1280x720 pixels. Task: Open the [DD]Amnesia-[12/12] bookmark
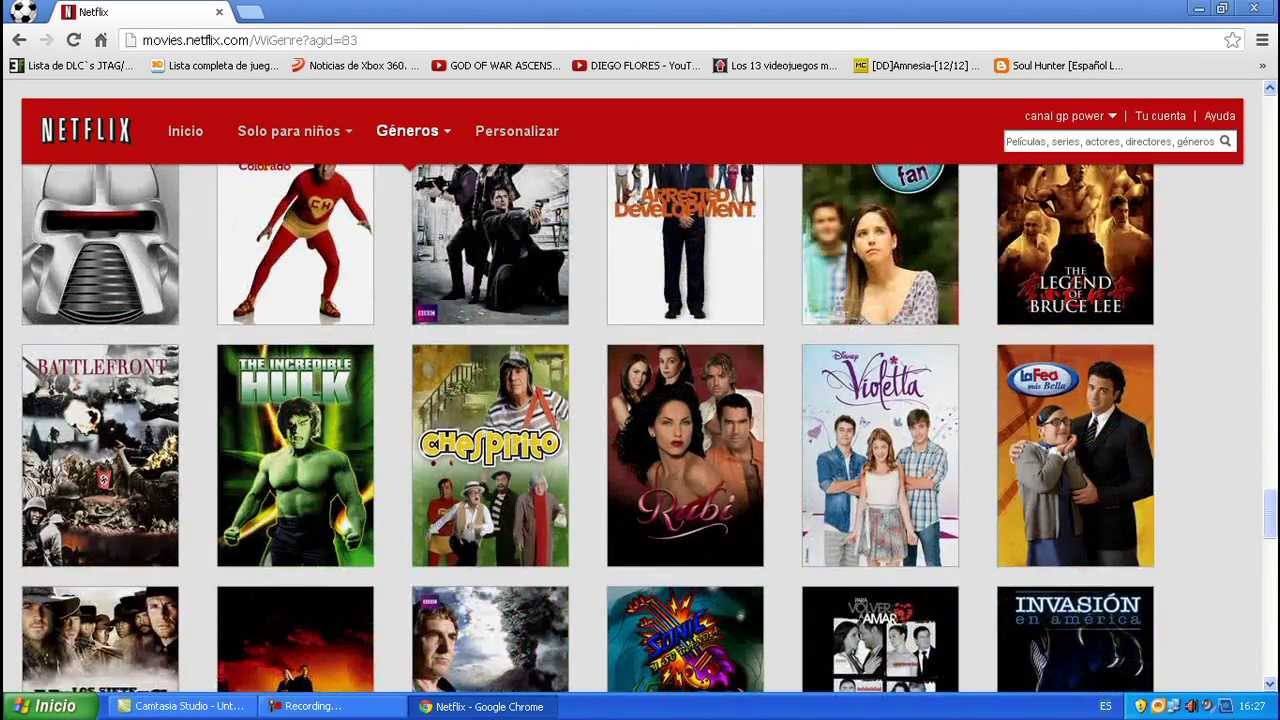[x=917, y=66]
